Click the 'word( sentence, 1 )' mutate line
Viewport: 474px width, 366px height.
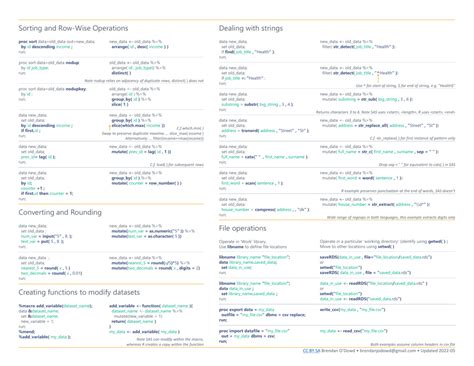tap(362, 178)
